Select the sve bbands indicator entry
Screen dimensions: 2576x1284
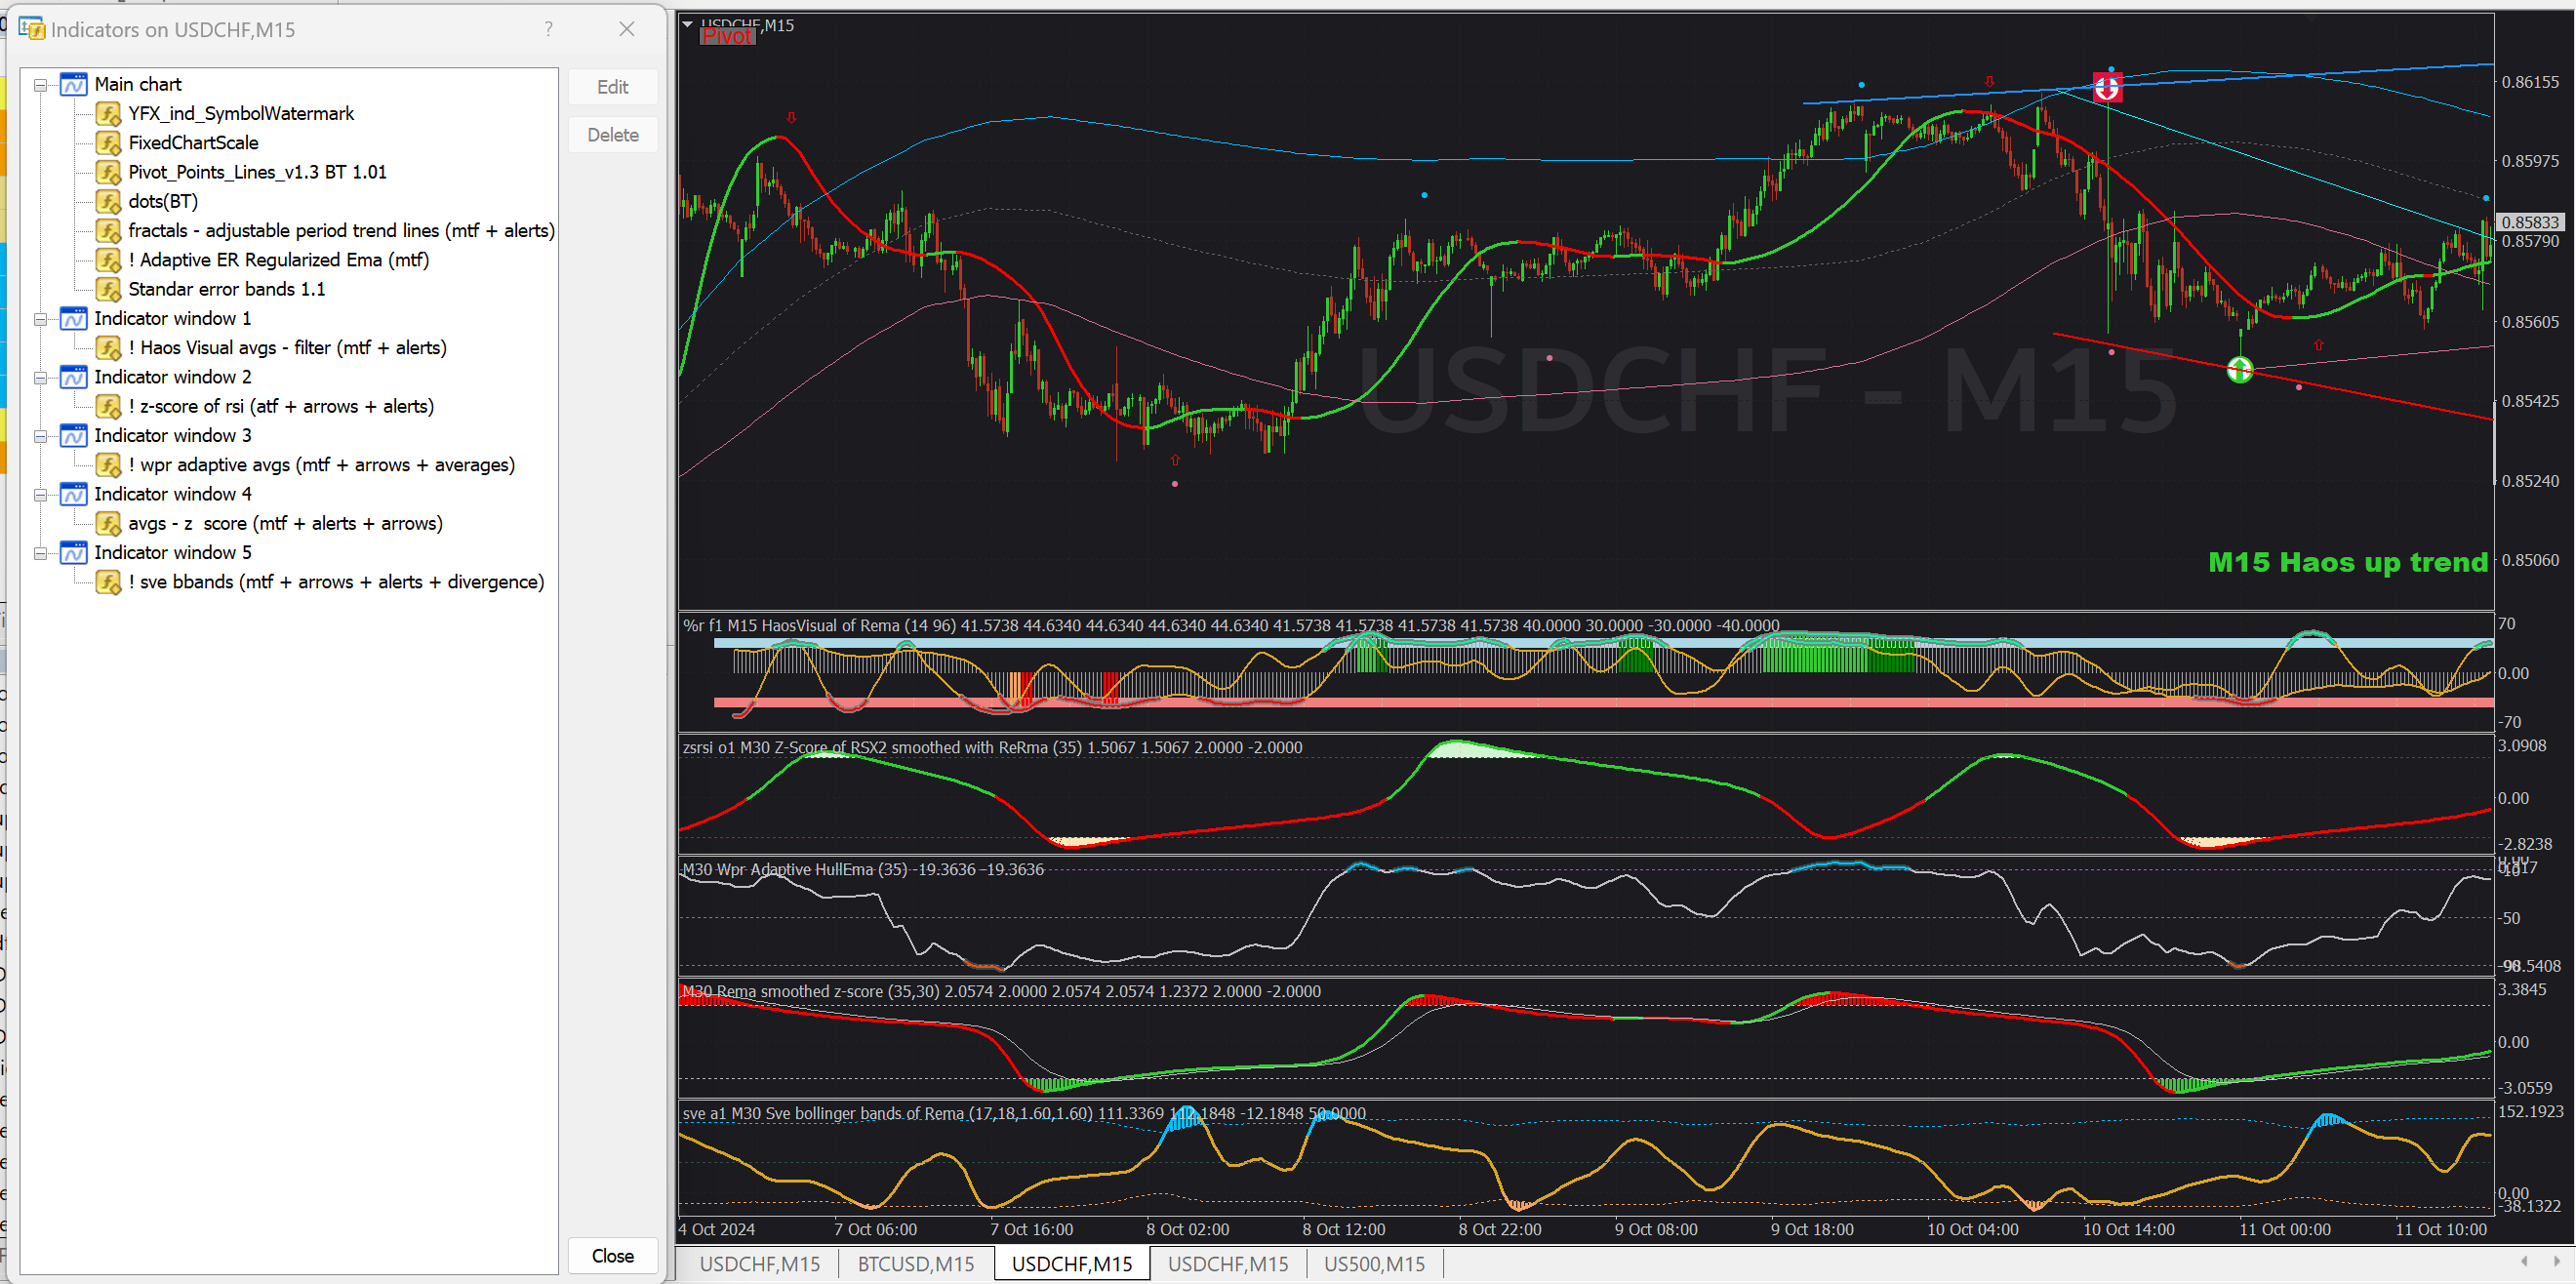tap(336, 582)
